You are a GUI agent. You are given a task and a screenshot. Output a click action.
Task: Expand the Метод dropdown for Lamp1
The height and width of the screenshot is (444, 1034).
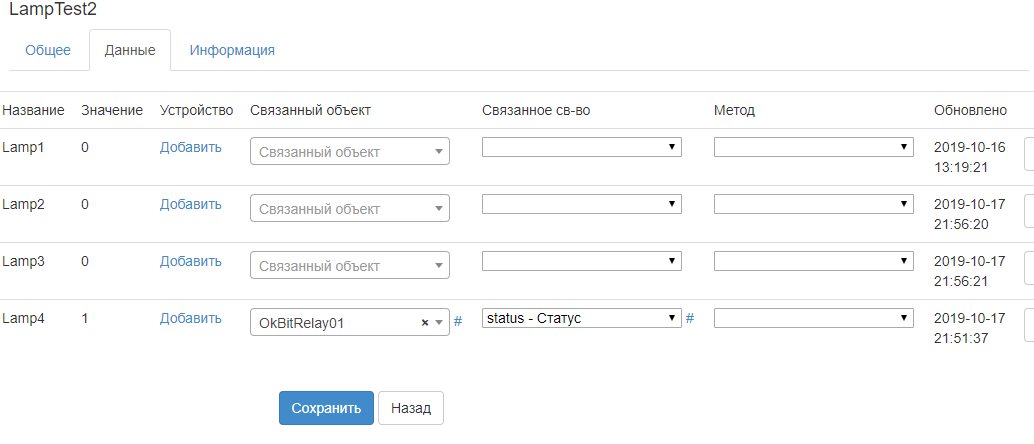click(813, 147)
